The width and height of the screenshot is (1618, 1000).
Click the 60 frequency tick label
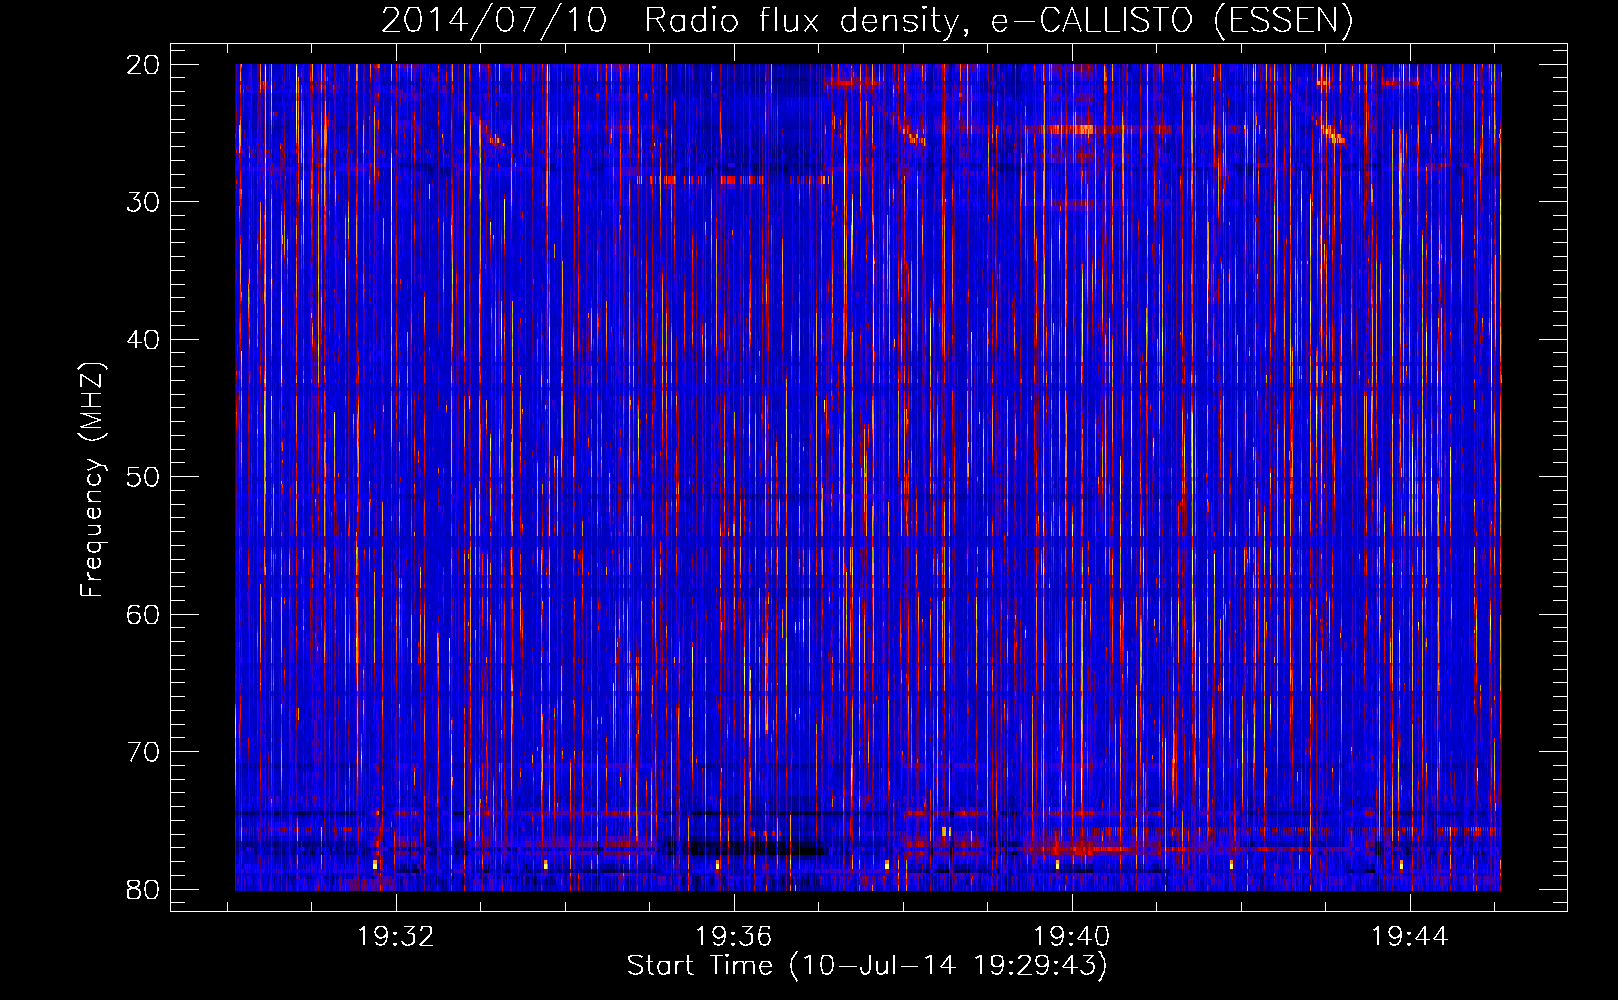tap(143, 614)
